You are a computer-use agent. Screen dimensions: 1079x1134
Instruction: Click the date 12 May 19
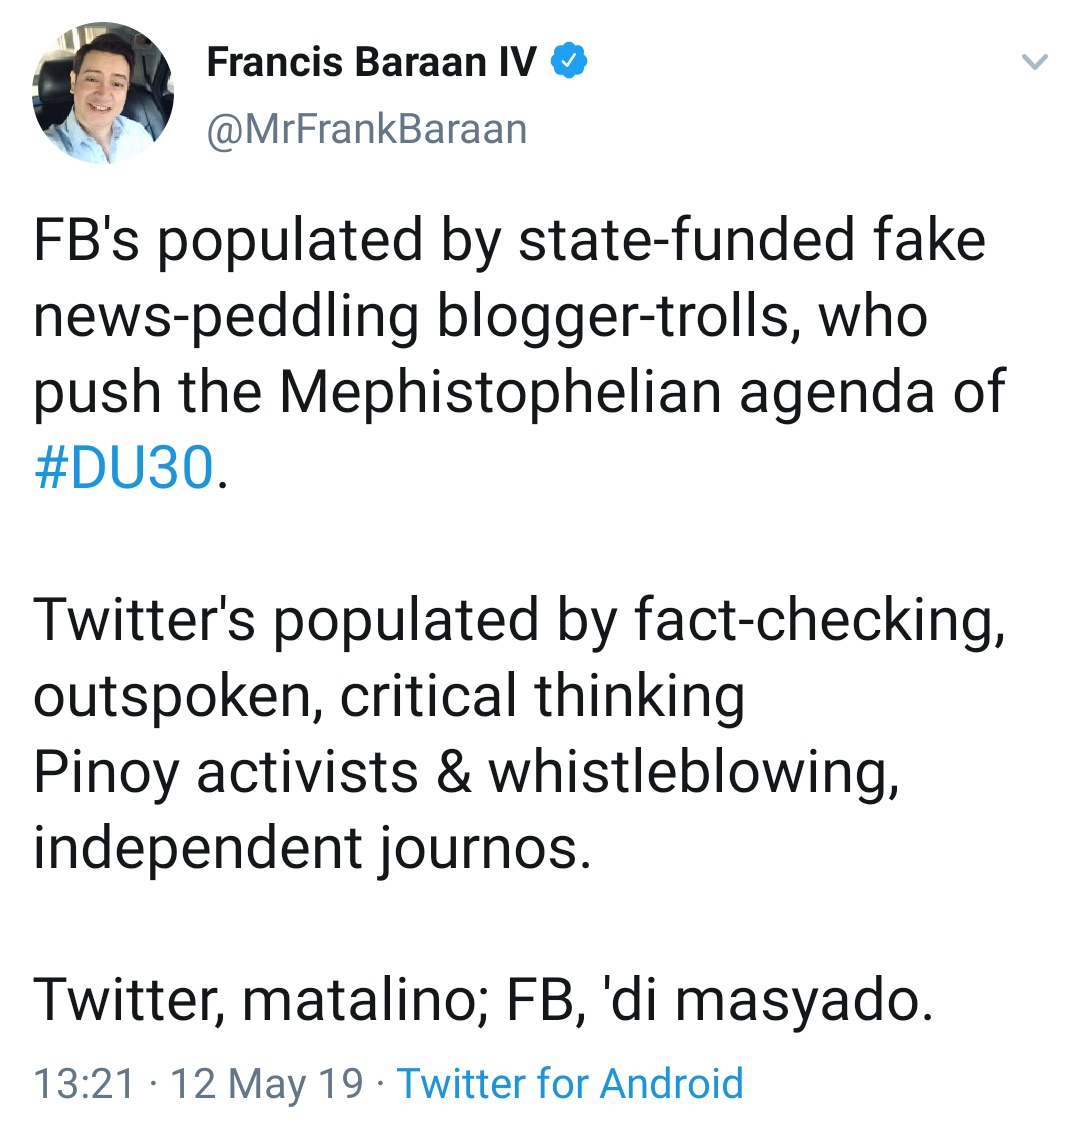pos(267,1083)
